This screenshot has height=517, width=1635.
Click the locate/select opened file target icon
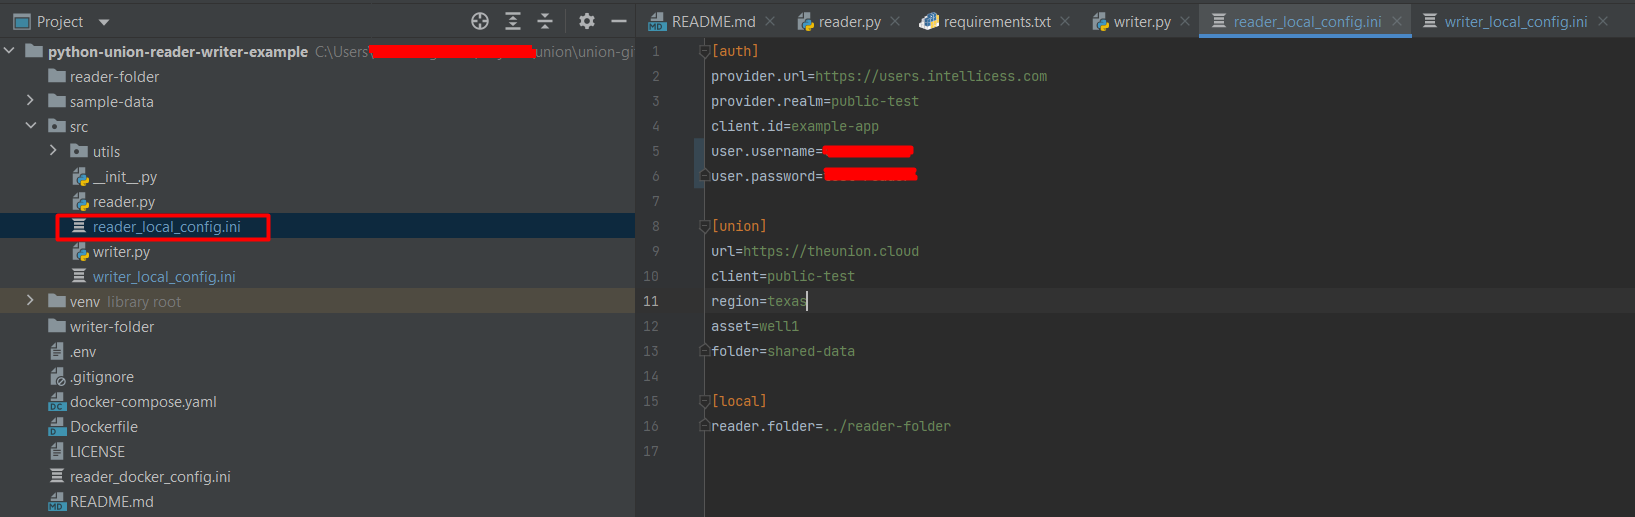[x=480, y=21]
